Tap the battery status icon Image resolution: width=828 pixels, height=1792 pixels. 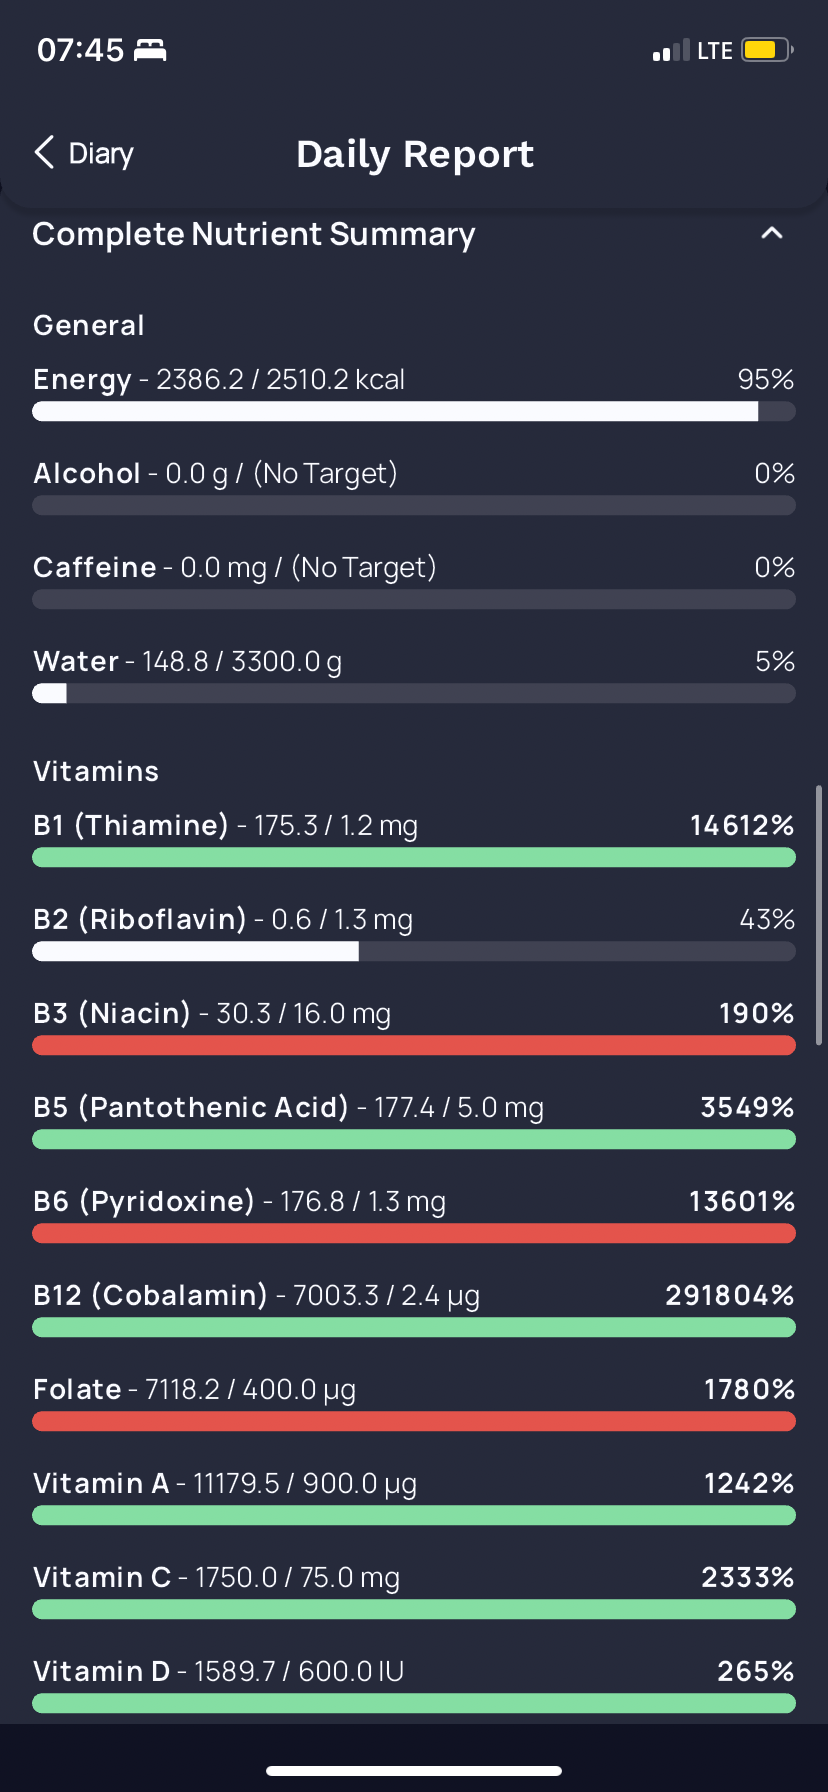click(x=766, y=50)
